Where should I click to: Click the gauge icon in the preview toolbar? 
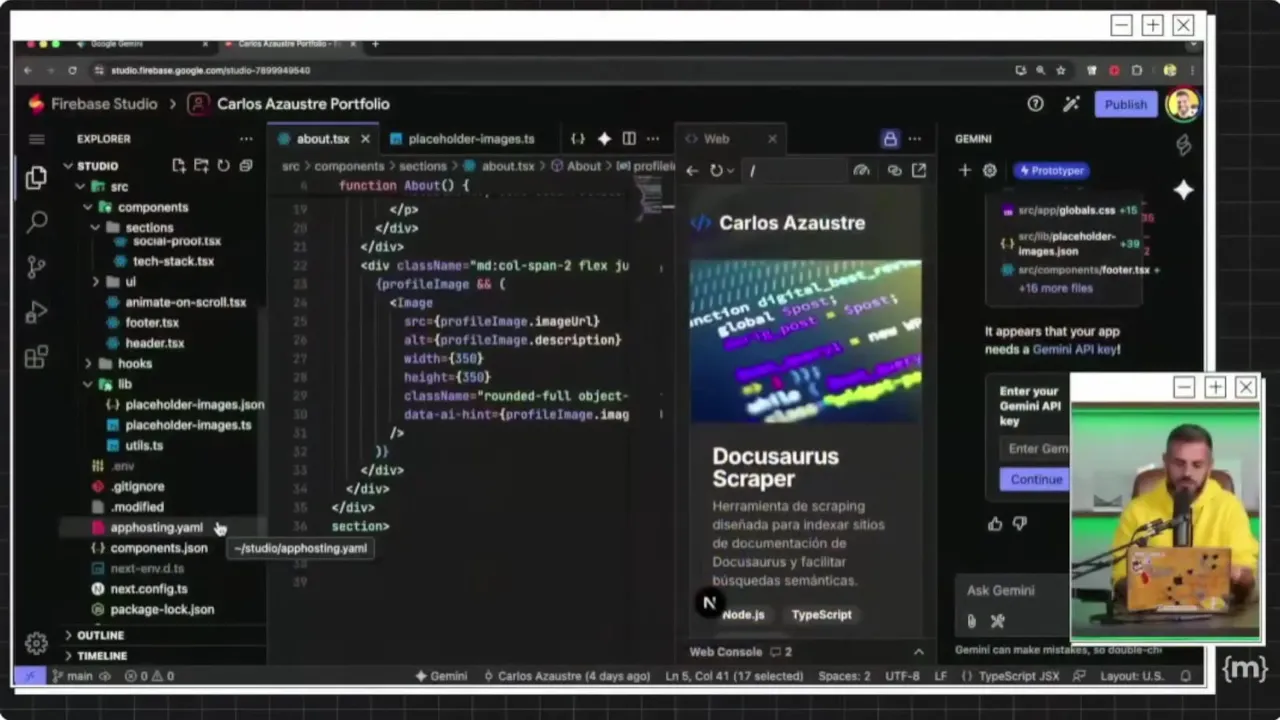(861, 171)
